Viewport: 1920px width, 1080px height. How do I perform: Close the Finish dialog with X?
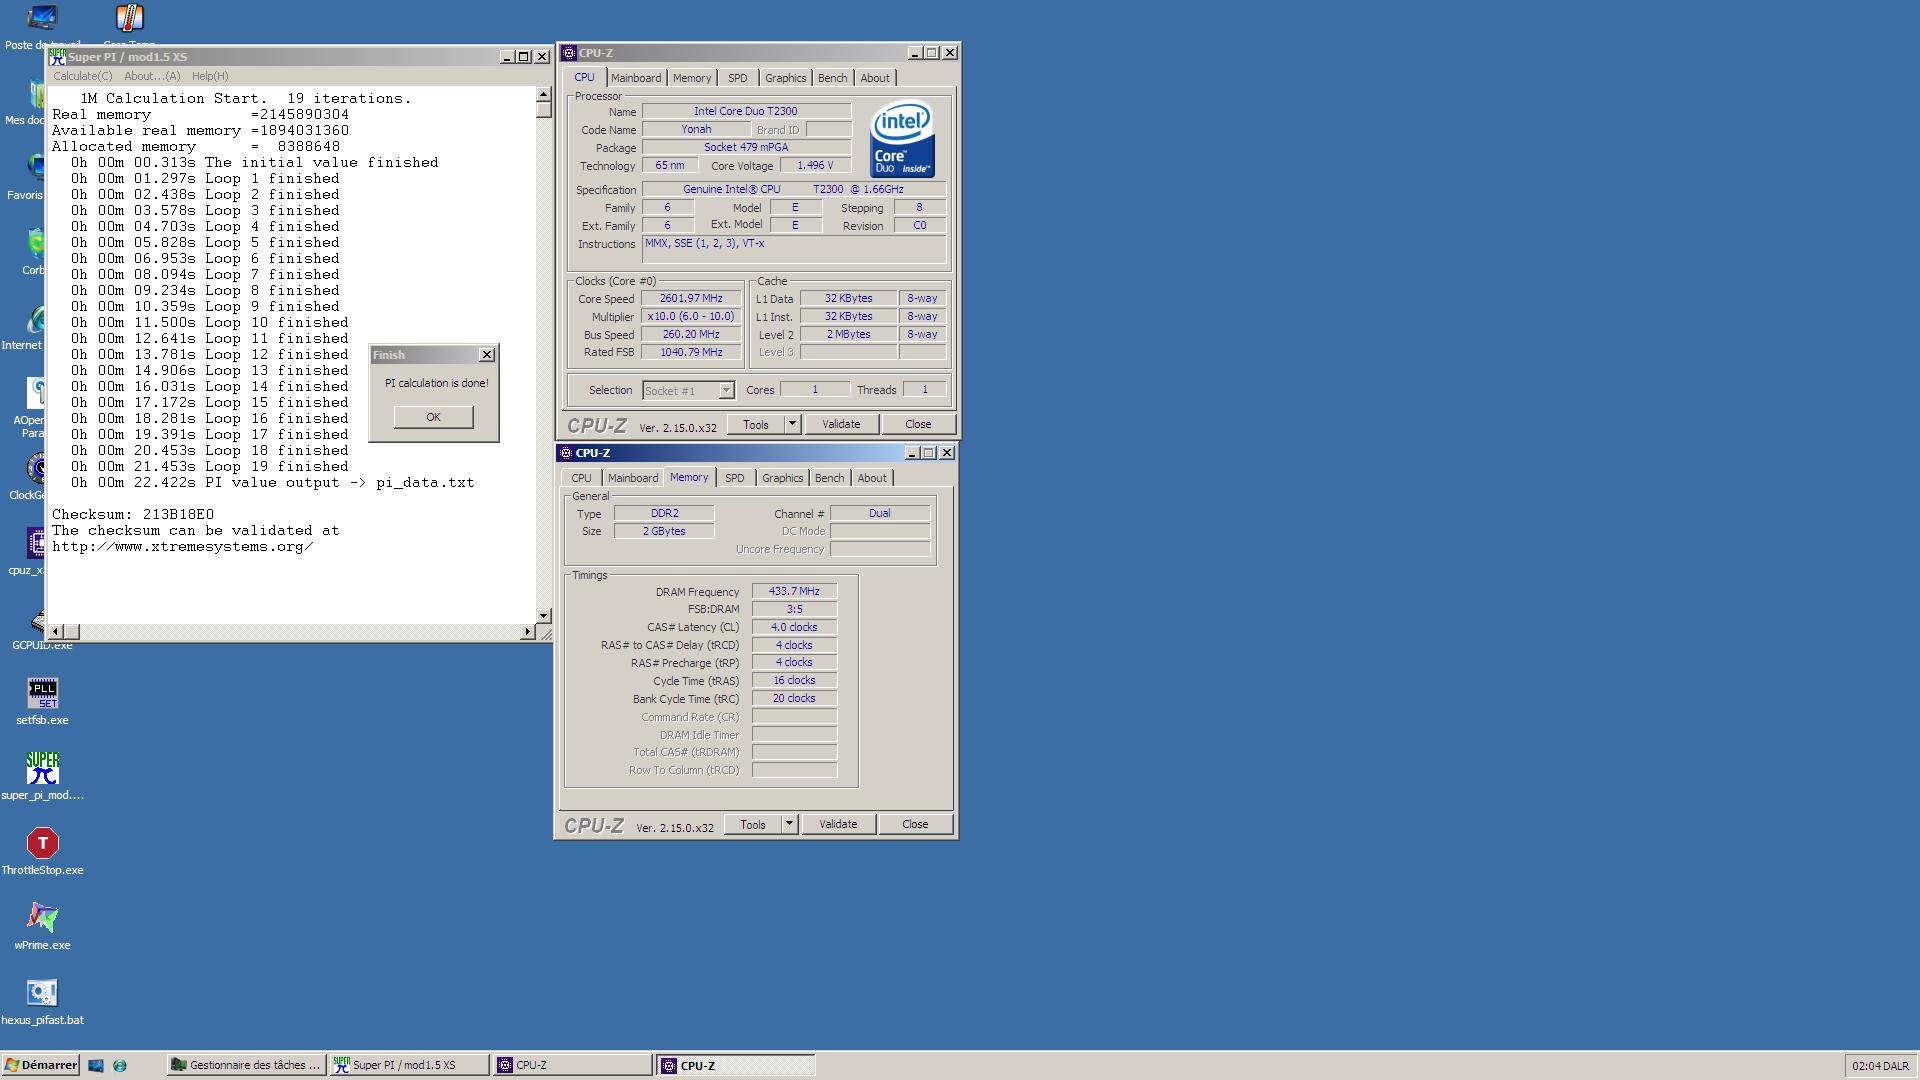click(487, 355)
